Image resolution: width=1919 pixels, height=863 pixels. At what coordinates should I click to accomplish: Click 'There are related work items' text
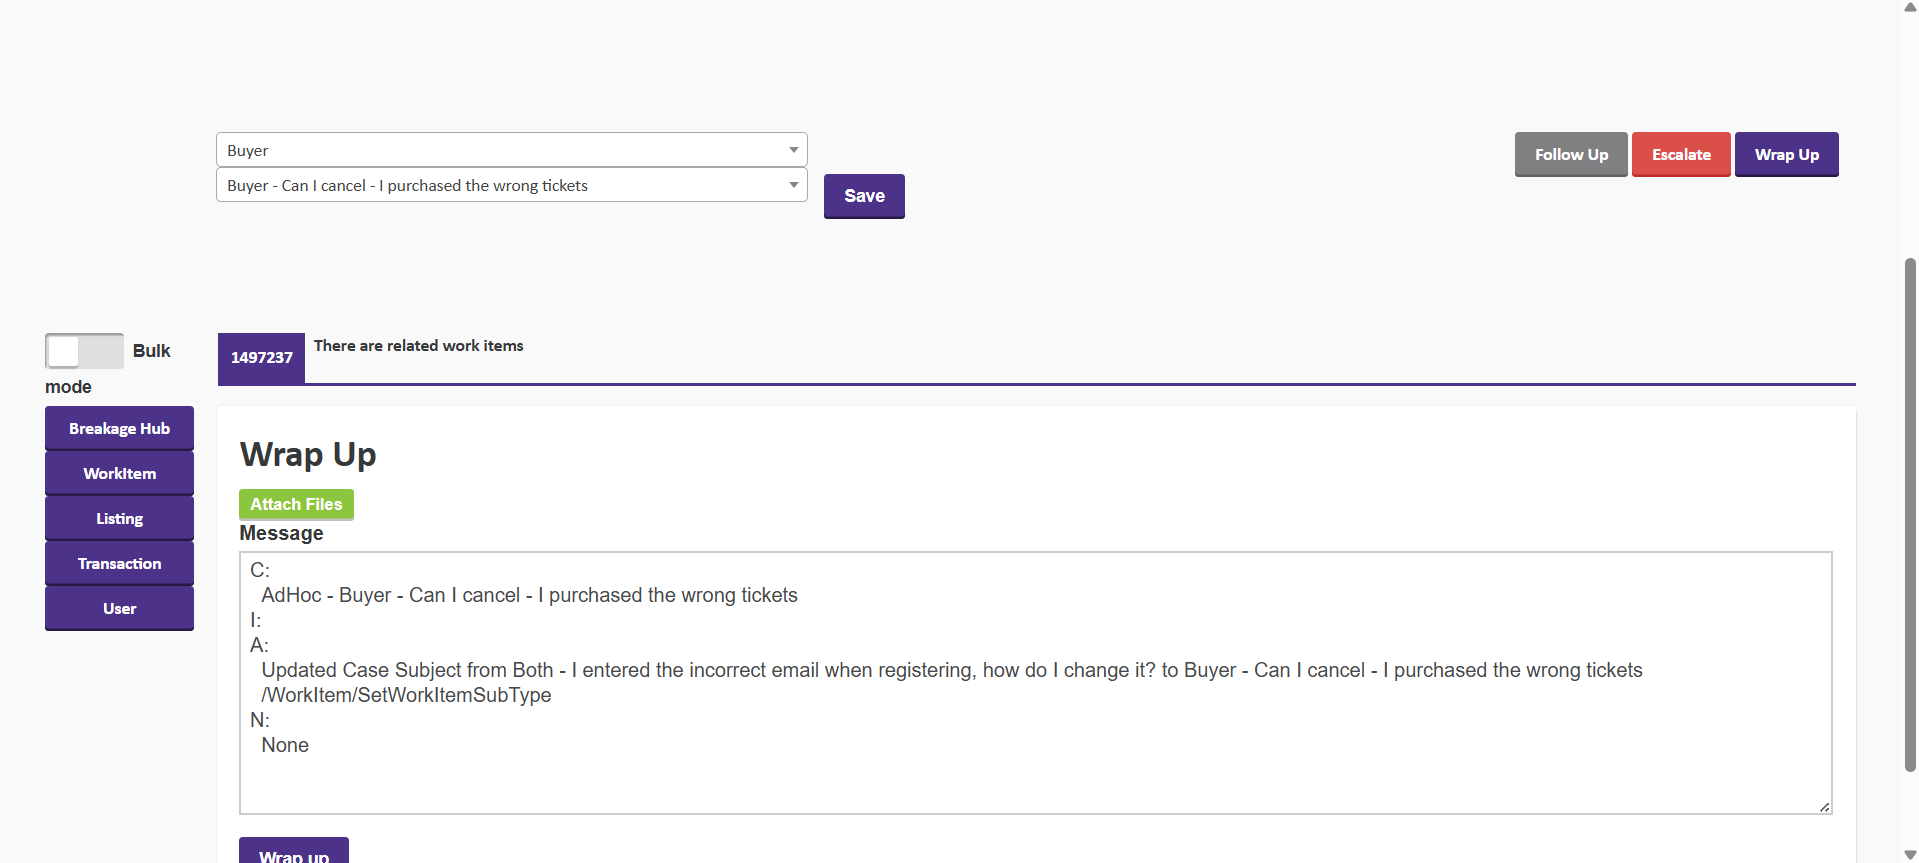point(418,346)
